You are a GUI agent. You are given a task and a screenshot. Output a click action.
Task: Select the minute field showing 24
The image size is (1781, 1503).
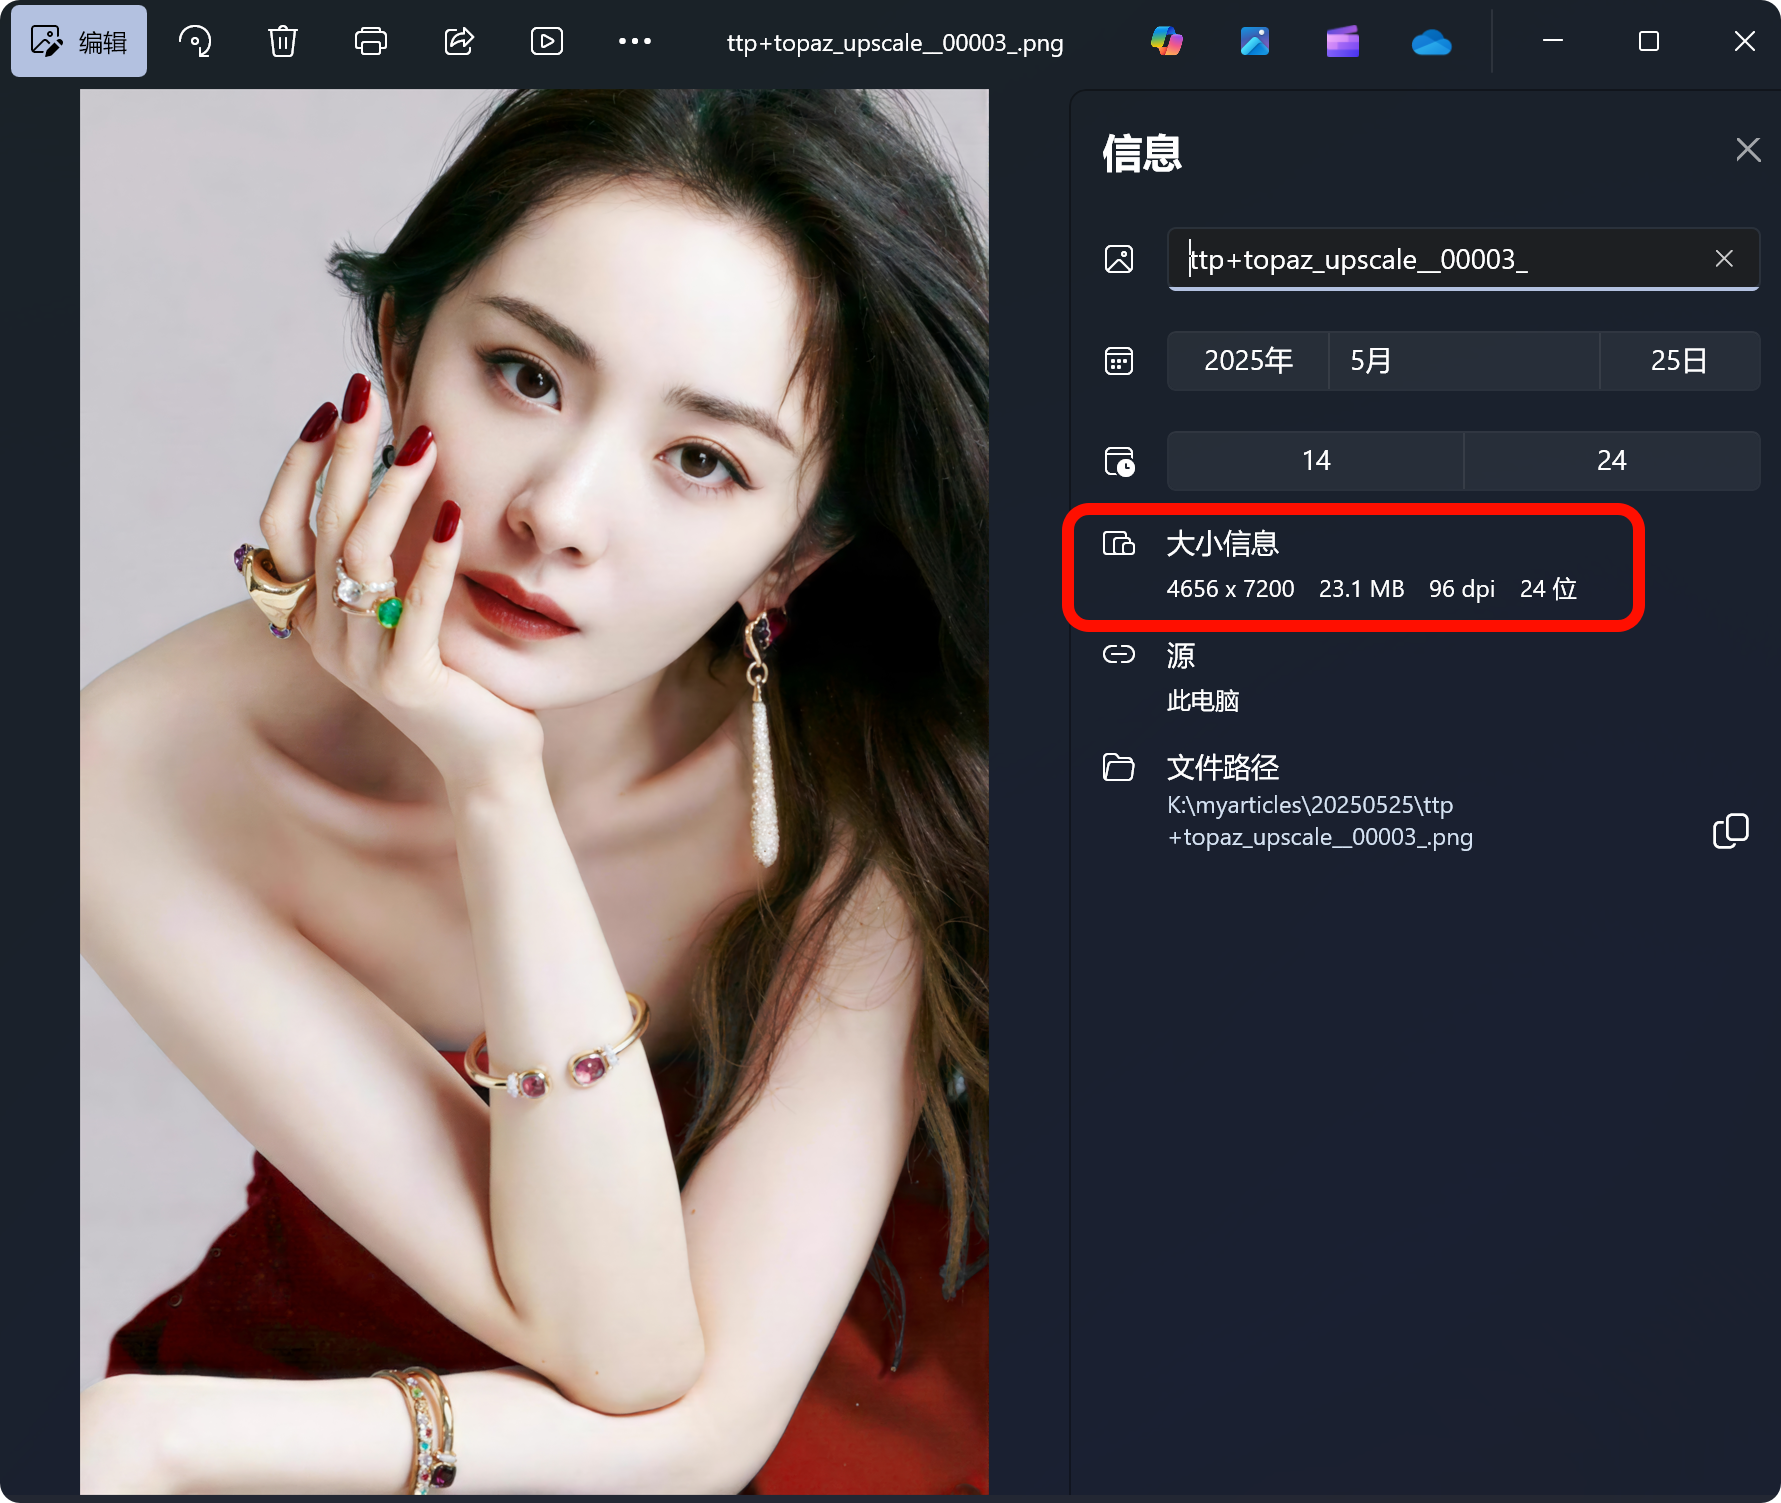pos(1612,461)
